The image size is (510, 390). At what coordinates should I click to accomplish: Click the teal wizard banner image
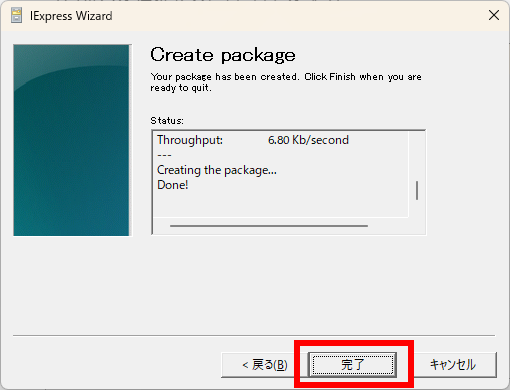71,140
